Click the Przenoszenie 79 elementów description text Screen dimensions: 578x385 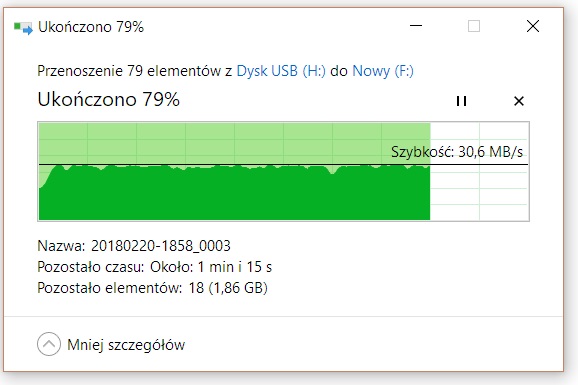[135, 71]
